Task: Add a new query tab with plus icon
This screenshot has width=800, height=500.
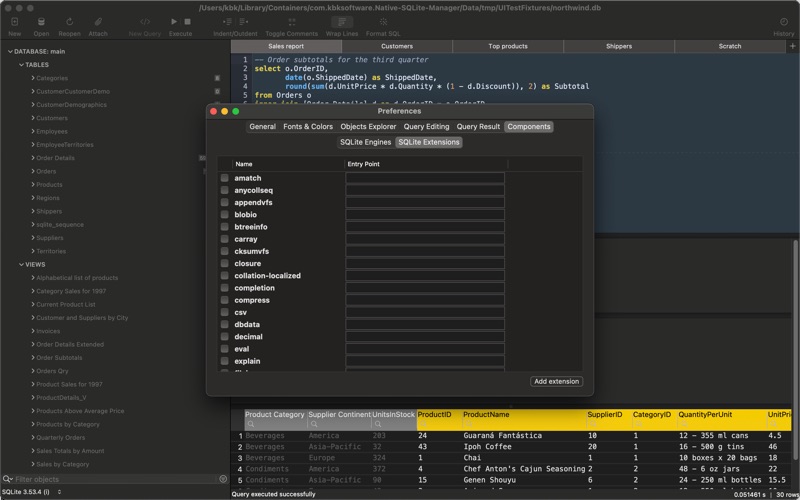Action: [x=792, y=46]
